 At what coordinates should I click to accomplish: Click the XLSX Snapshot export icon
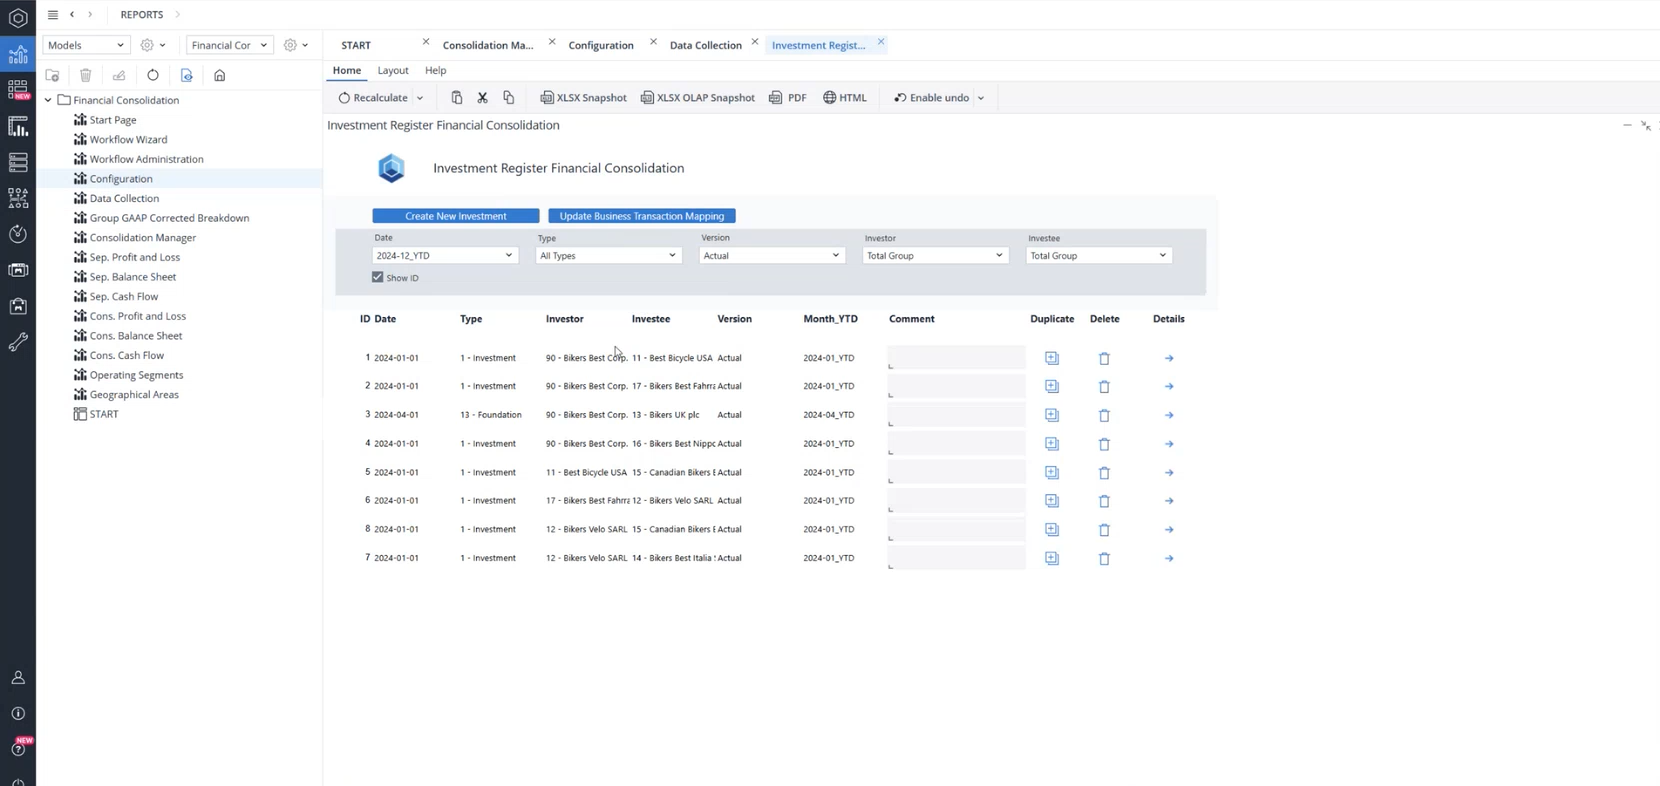547,98
